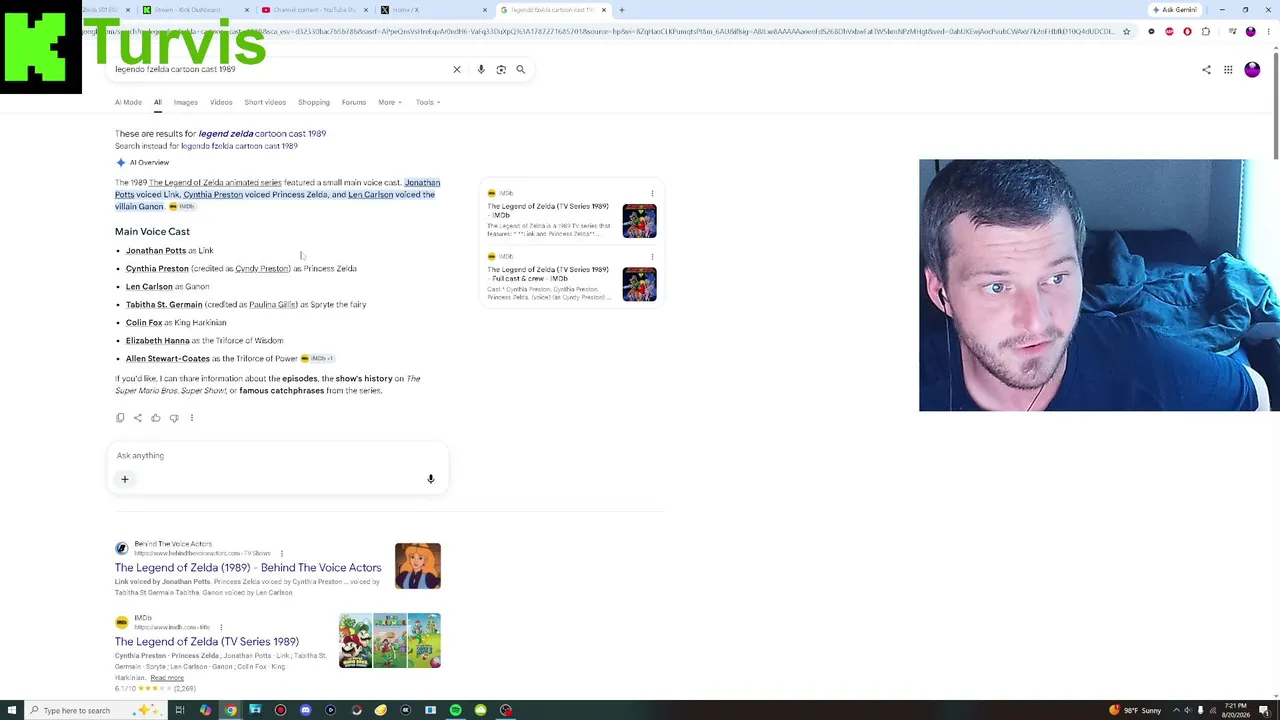Click the Elizabeth Hanna cast list link
The image size is (1280, 720).
pos(157,341)
